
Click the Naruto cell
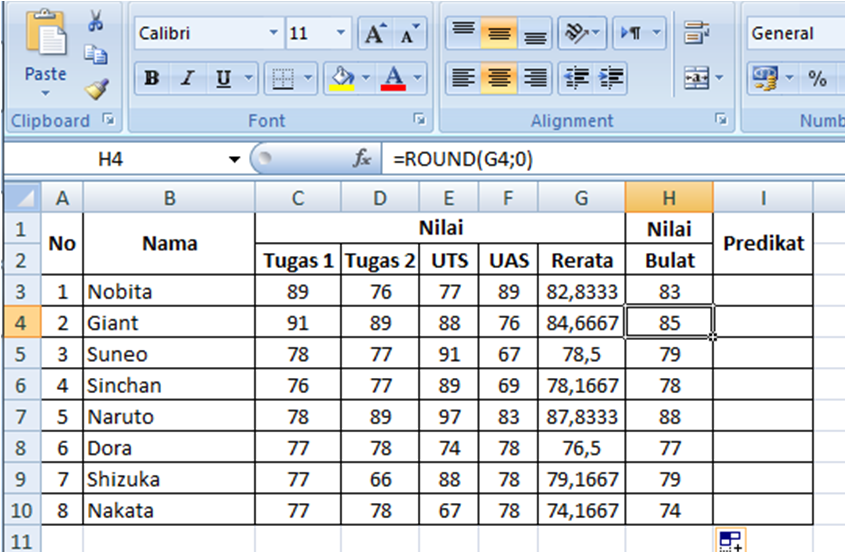pyautogui.click(x=169, y=417)
